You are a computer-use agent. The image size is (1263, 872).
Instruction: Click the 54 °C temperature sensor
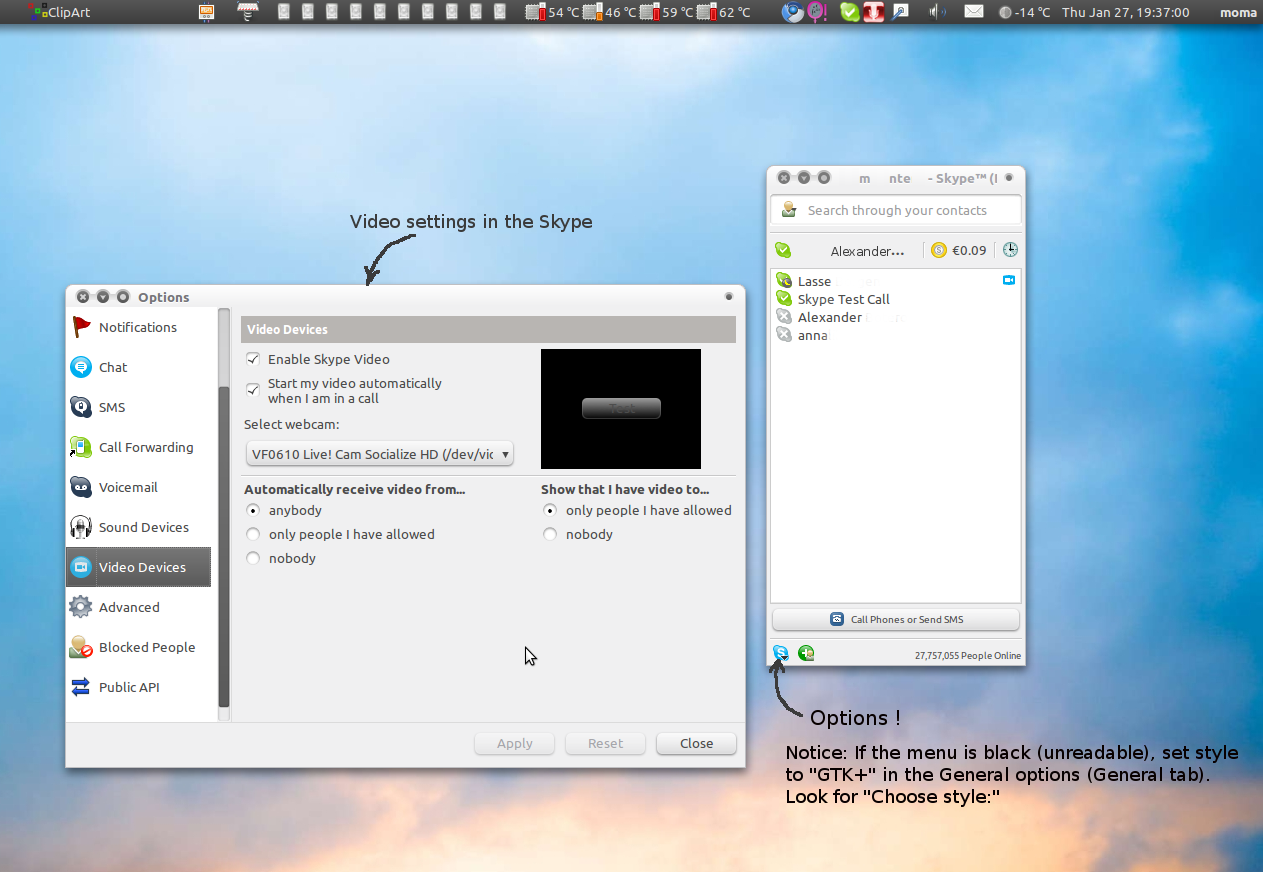553,12
